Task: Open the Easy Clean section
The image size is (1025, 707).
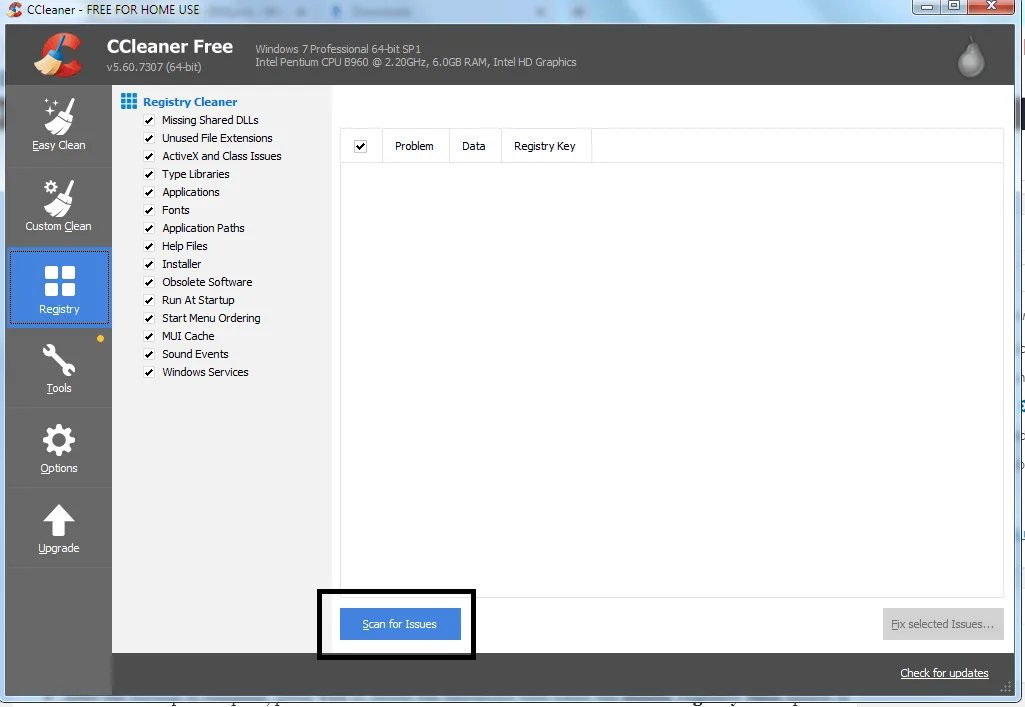Action: [59, 126]
